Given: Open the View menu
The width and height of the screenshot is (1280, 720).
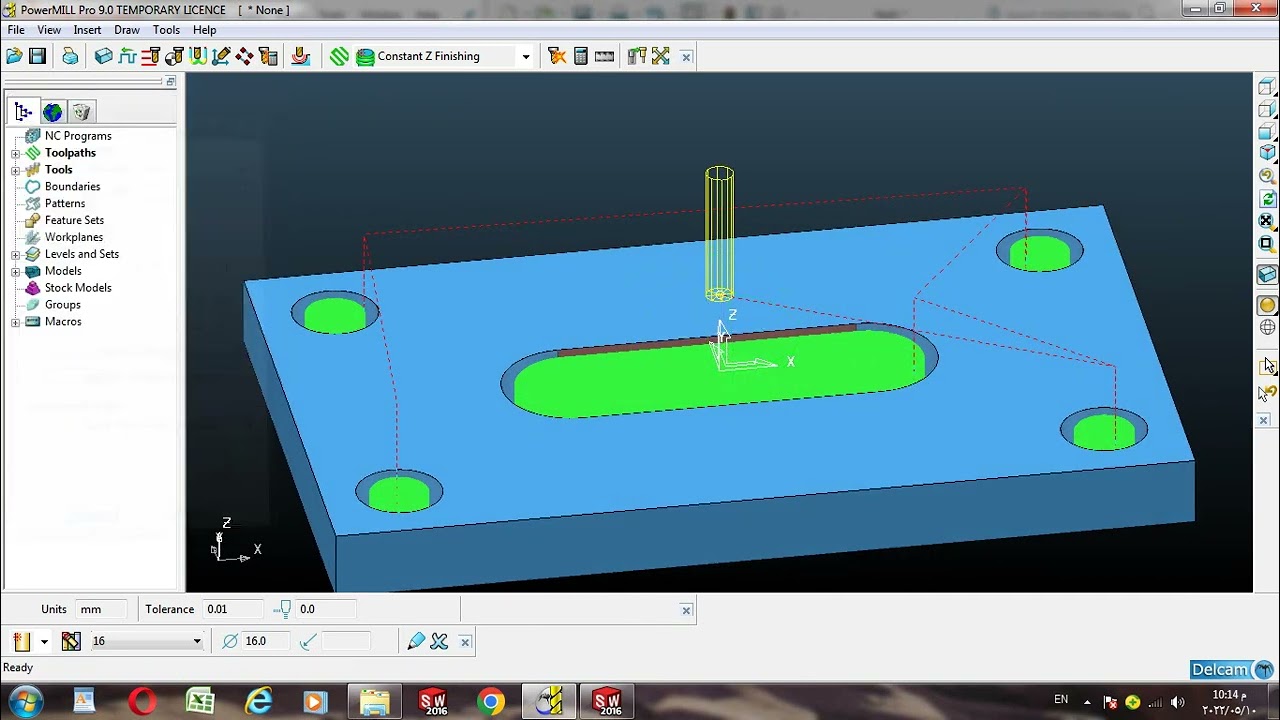Looking at the screenshot, I should point(49,30).
